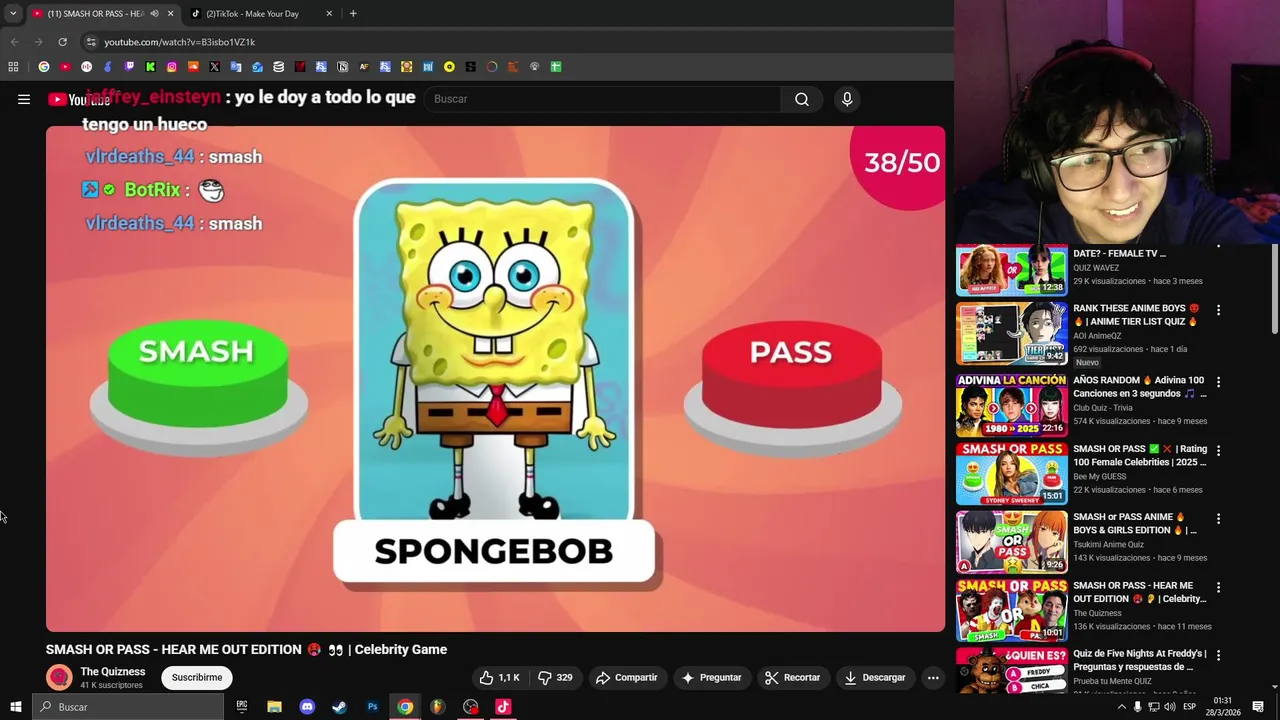
Task: Open the X (Twitter) bookmark
Action: (x=214, y=67)
